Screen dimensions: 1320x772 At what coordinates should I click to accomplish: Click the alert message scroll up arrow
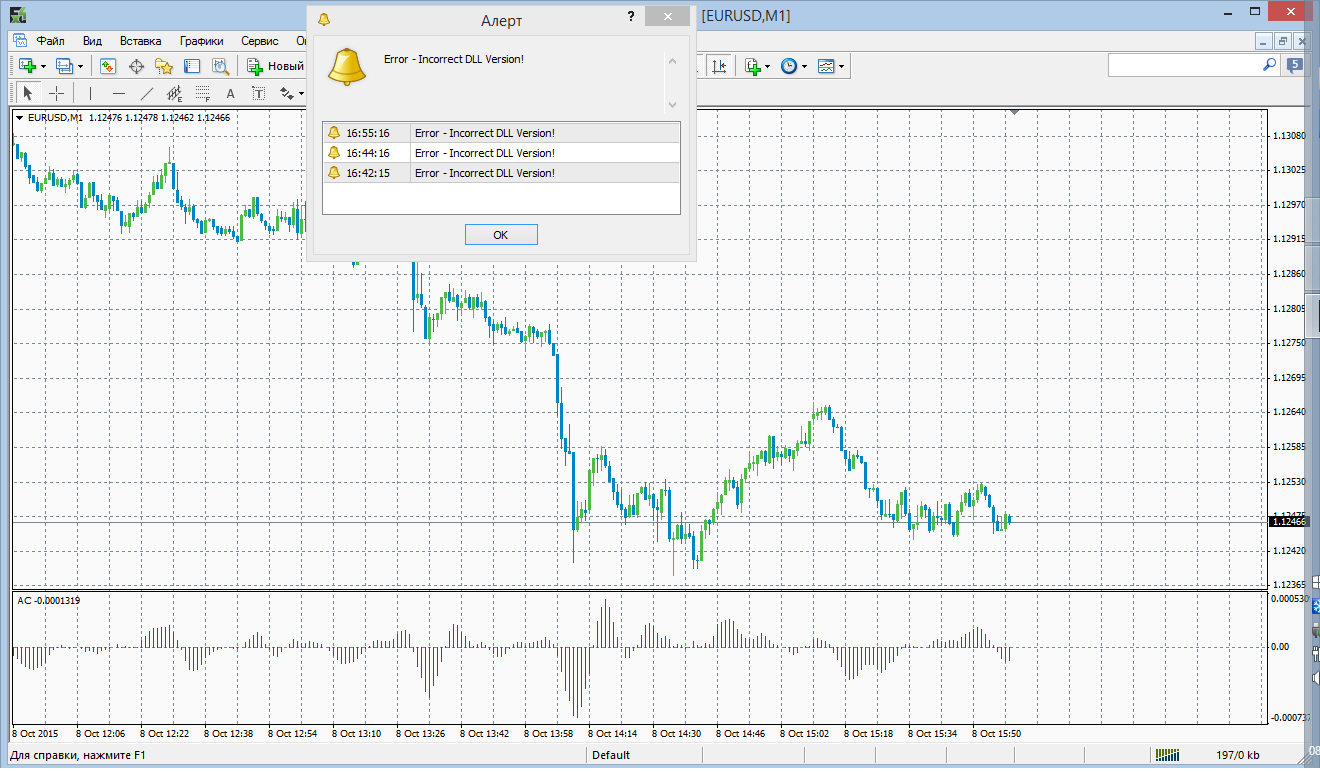coord(672,61)
